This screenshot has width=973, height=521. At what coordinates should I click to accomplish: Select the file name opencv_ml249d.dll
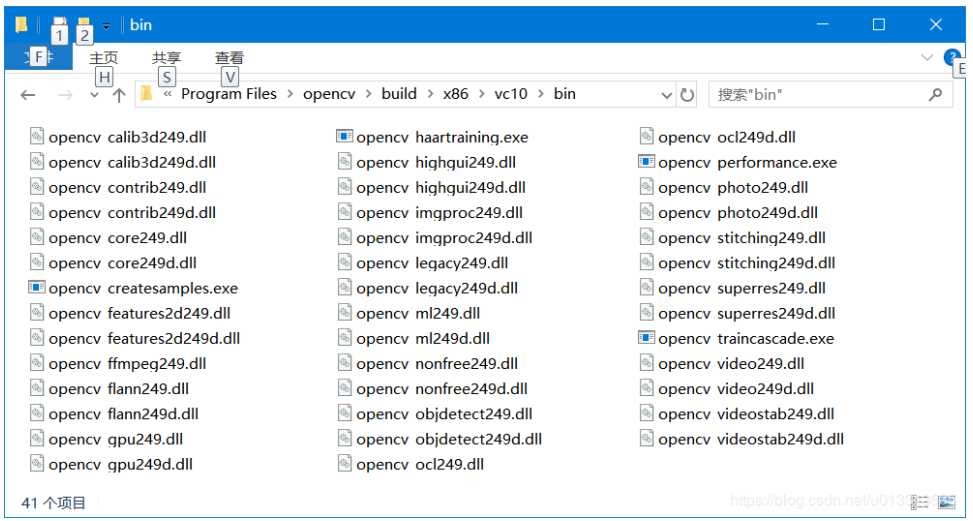(423, 339)
